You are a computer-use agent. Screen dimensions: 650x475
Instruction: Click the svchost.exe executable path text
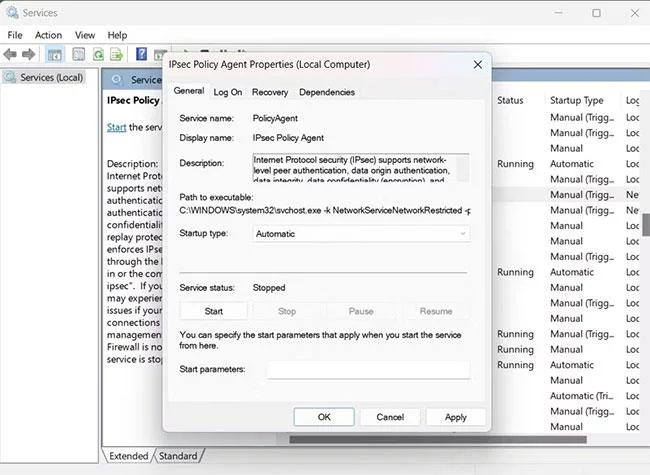tap(325, 211)
